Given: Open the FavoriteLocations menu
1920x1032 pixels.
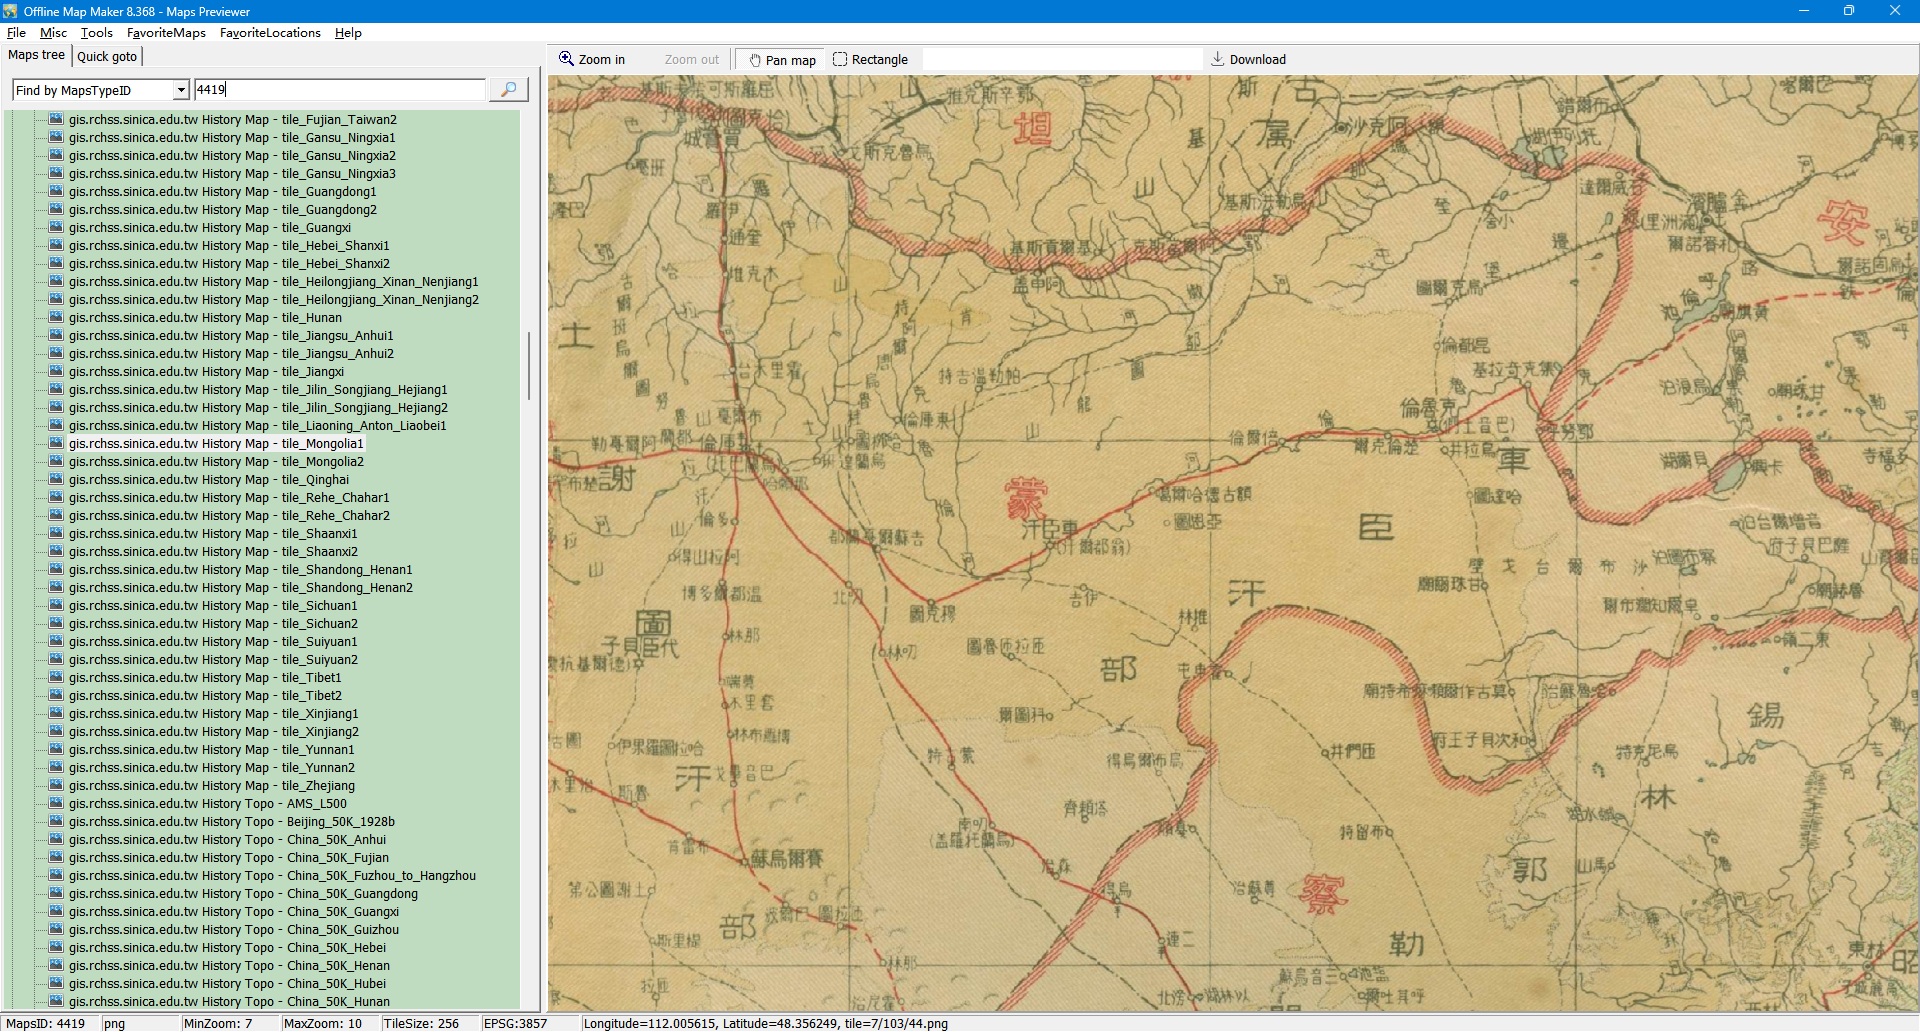Looking at the screenshot, I should click(x=270, y=33).
